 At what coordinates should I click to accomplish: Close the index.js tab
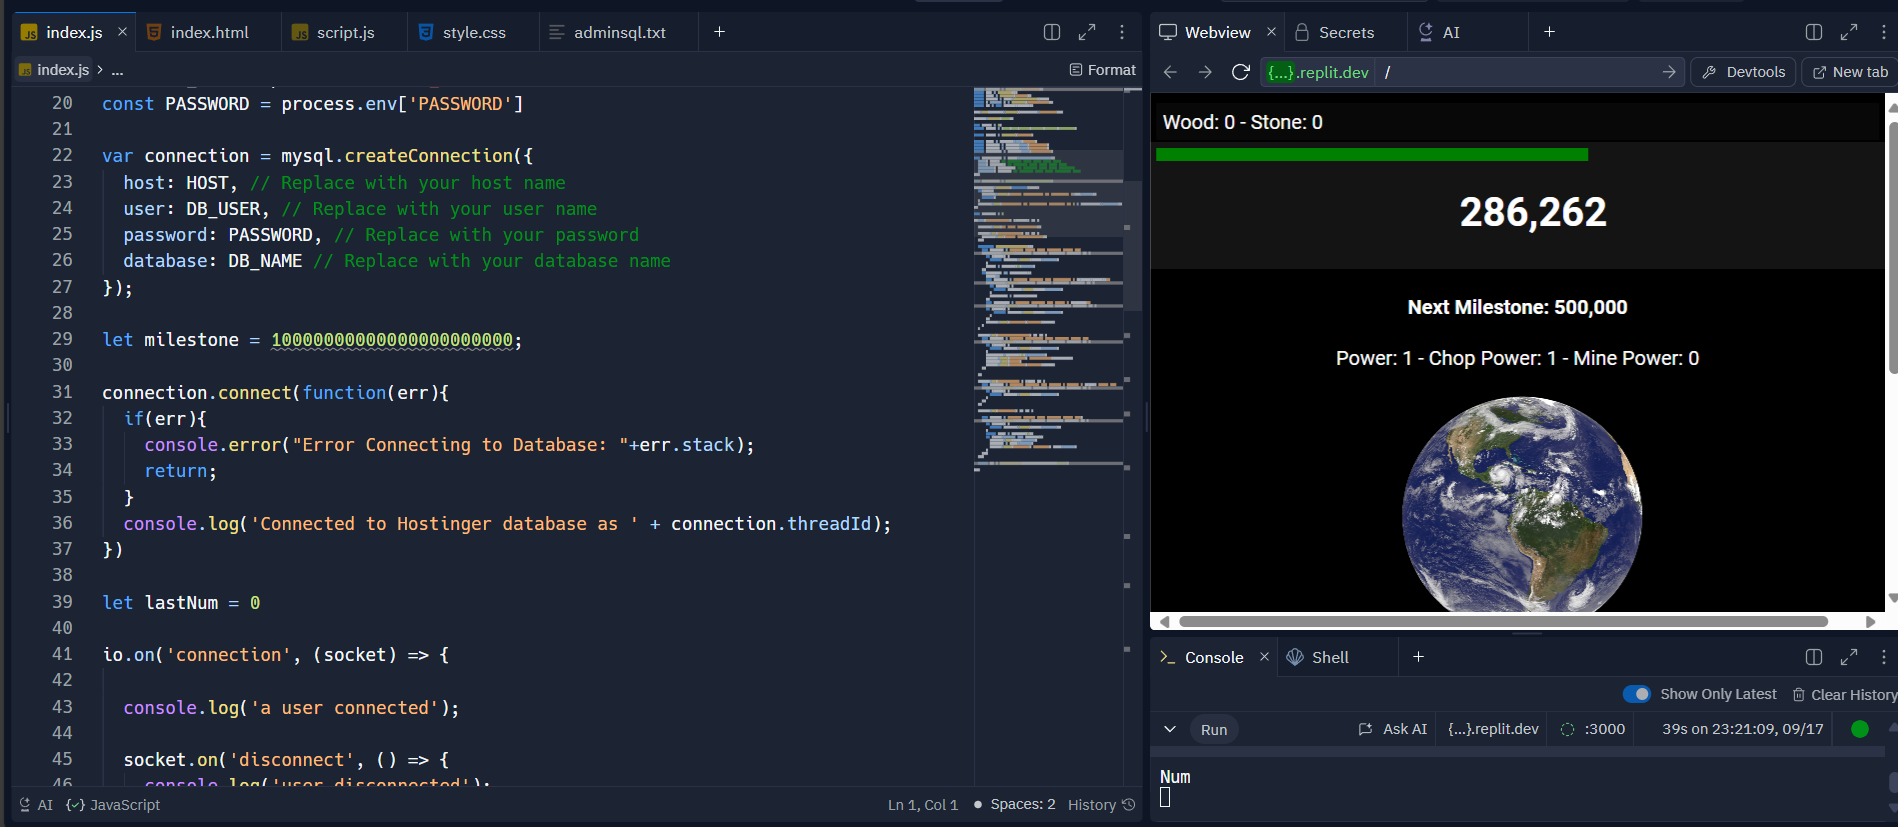click(x=122, y=32)
